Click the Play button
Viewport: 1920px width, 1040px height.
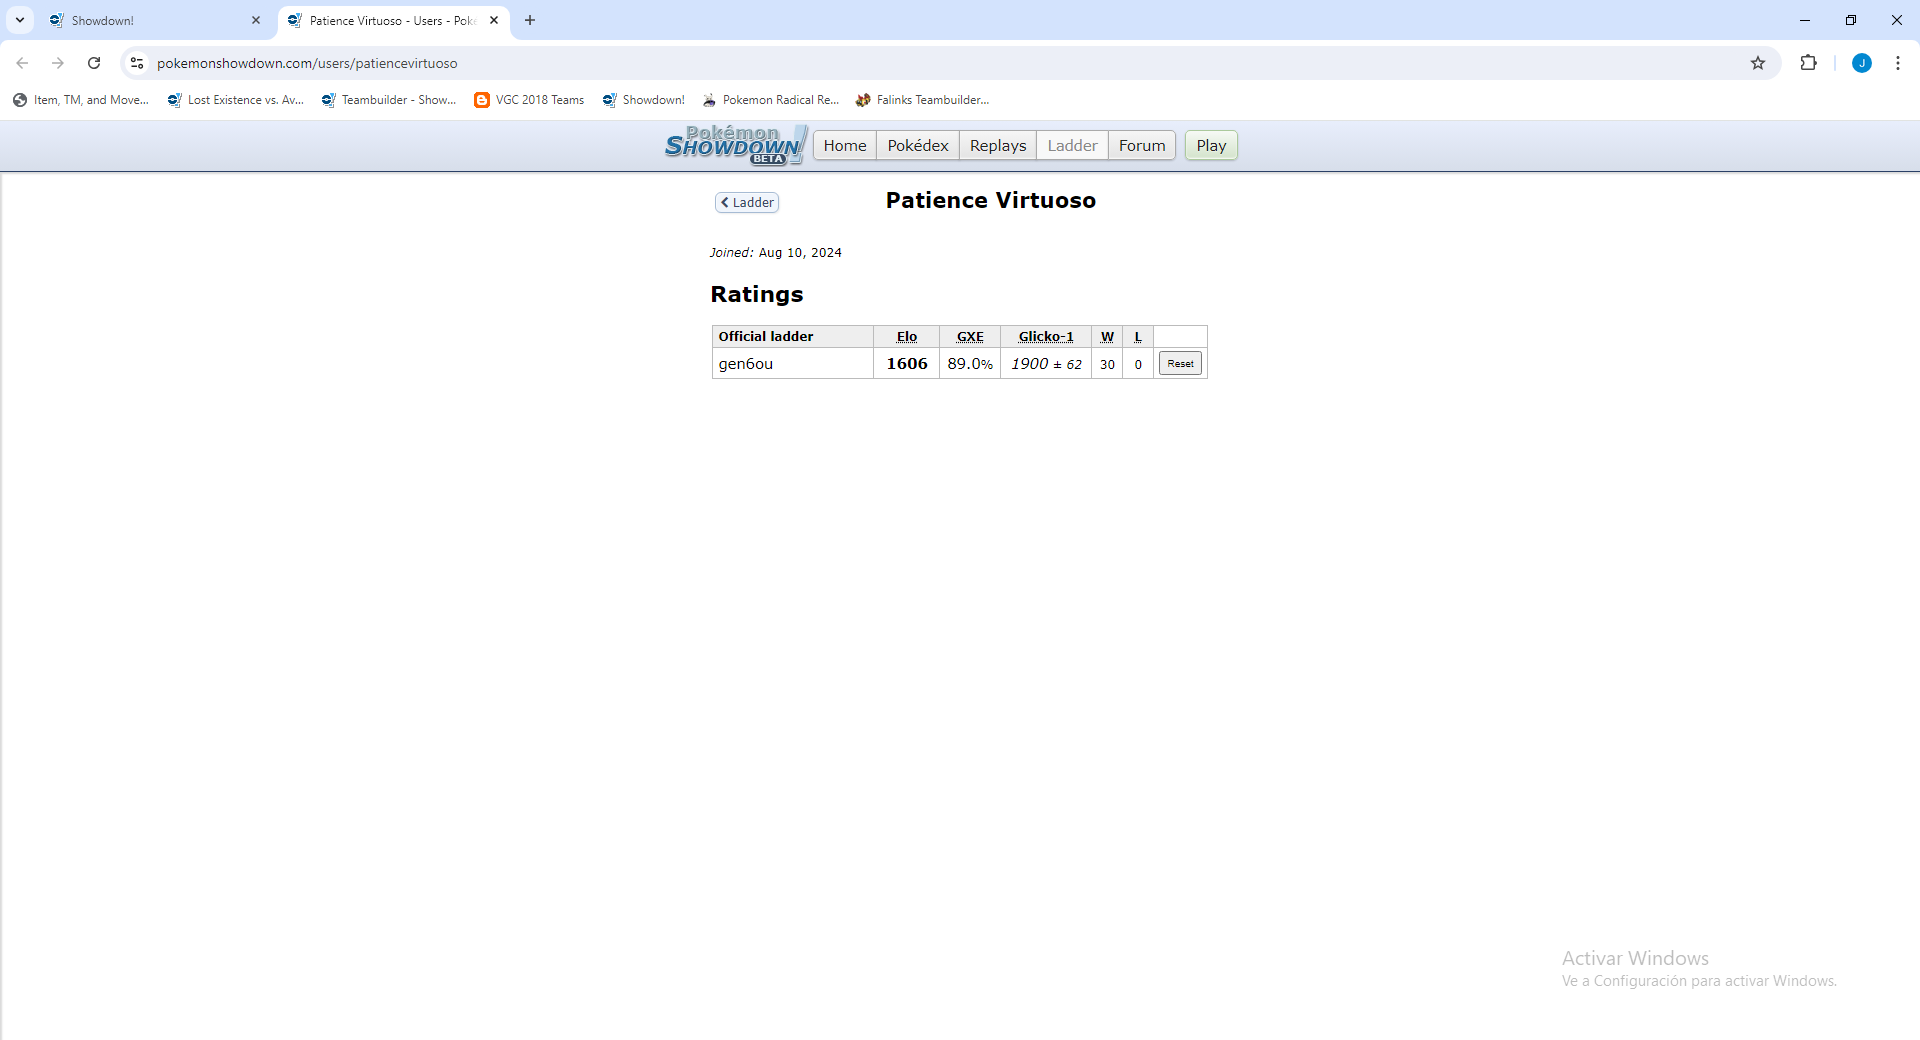pyautogui.click(x=1211, y=146)
